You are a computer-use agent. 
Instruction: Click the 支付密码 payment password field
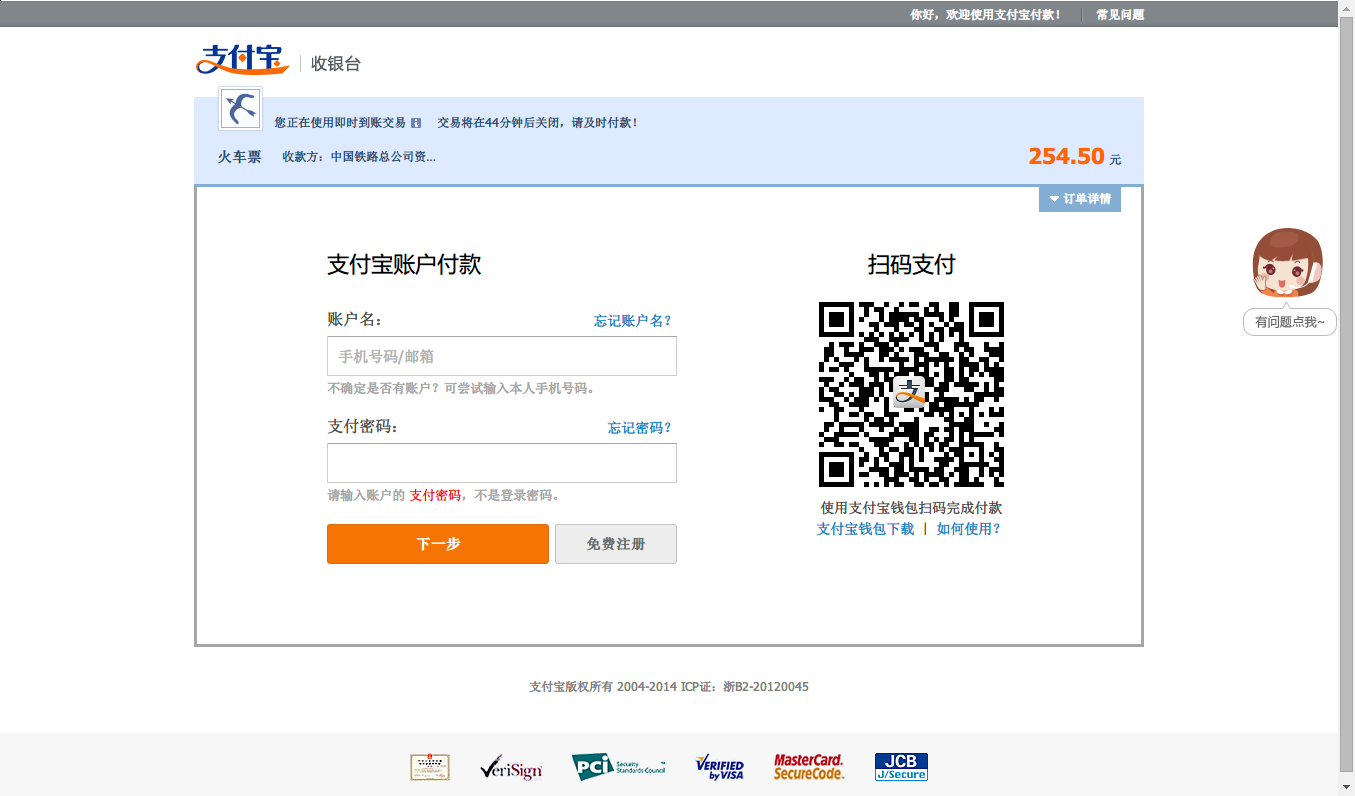pyautogui.click(x=501, y=463)
